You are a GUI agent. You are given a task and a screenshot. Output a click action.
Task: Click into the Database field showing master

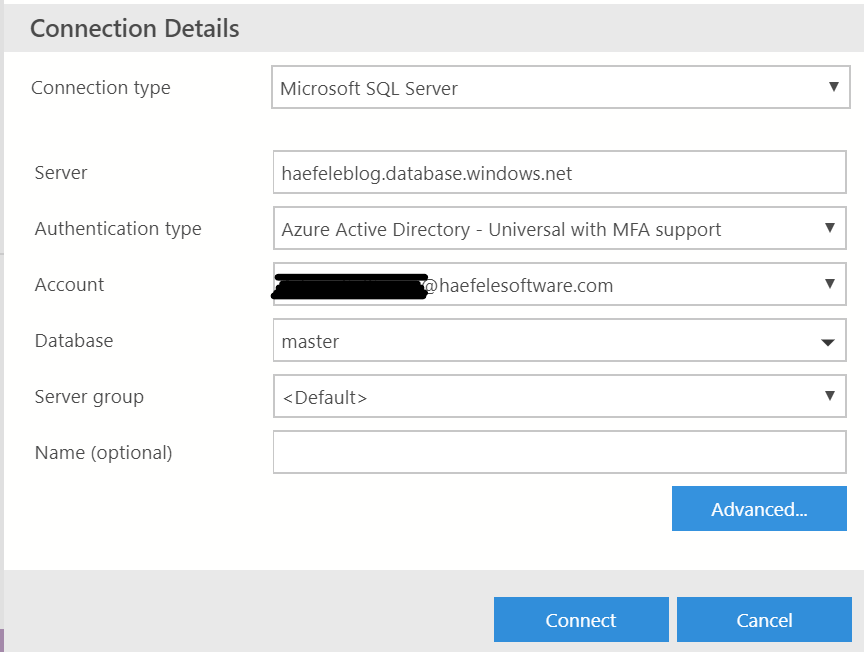click(x=540, y=341)
